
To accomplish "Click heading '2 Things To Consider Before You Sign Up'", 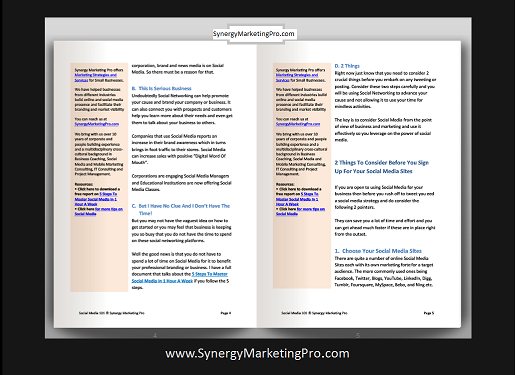I will click(x=382, y=167).
